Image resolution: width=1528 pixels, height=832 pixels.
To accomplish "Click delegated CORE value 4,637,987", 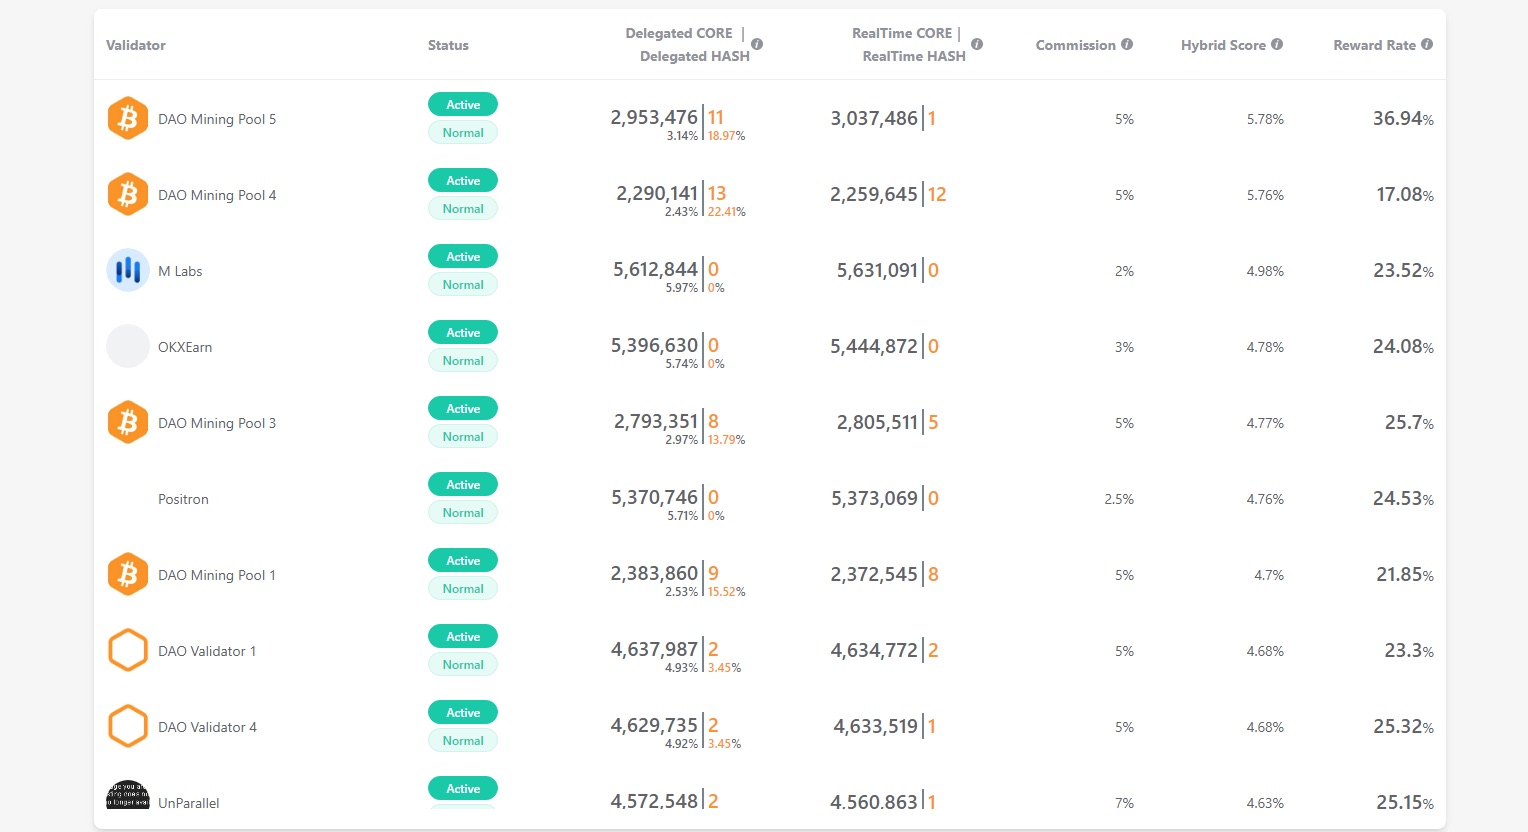I will click(654, 650).
